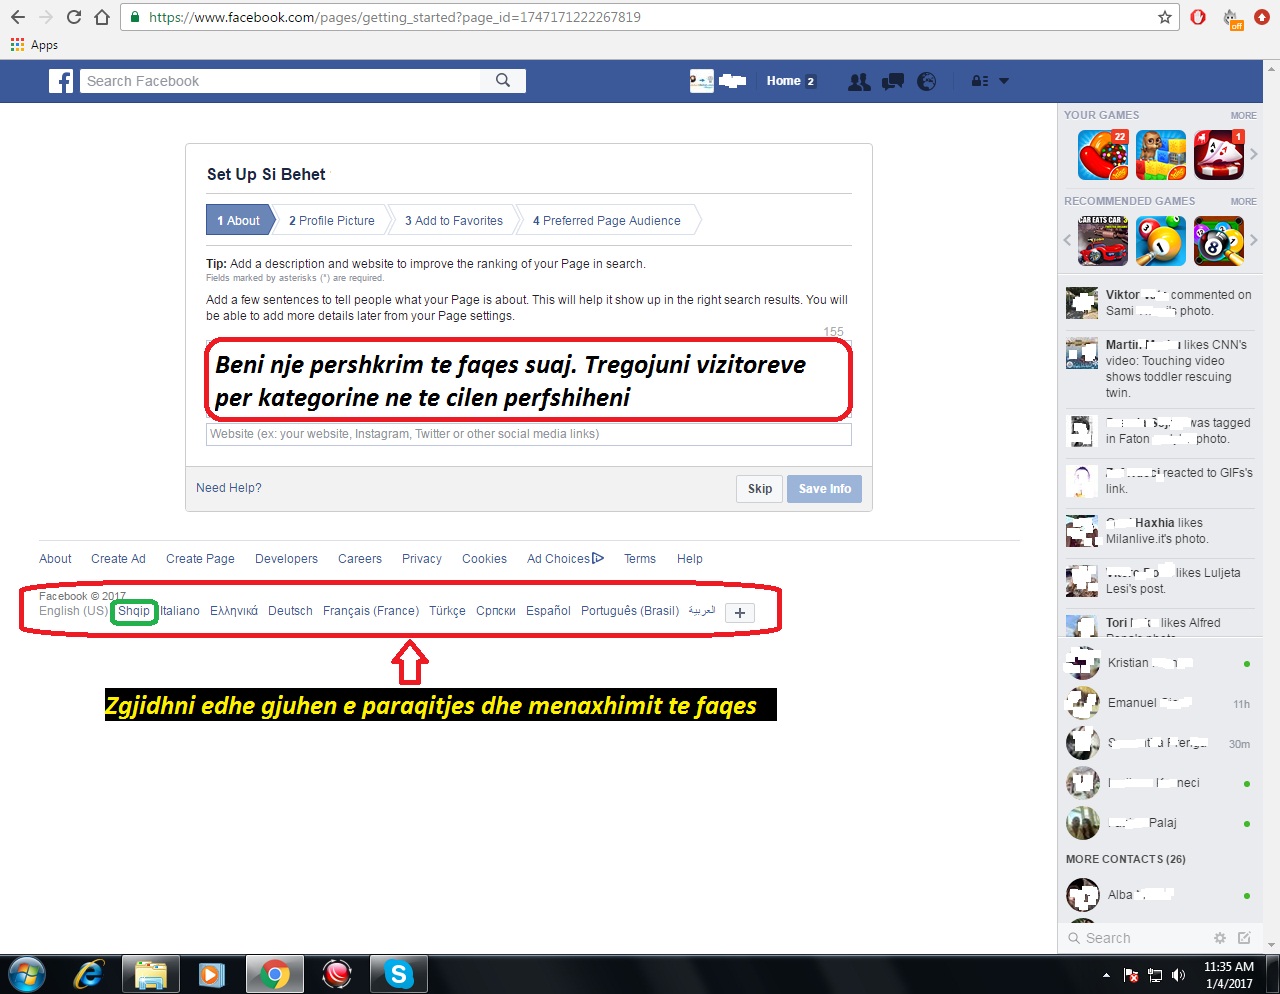Open the Developers footer link

(286, 559)
